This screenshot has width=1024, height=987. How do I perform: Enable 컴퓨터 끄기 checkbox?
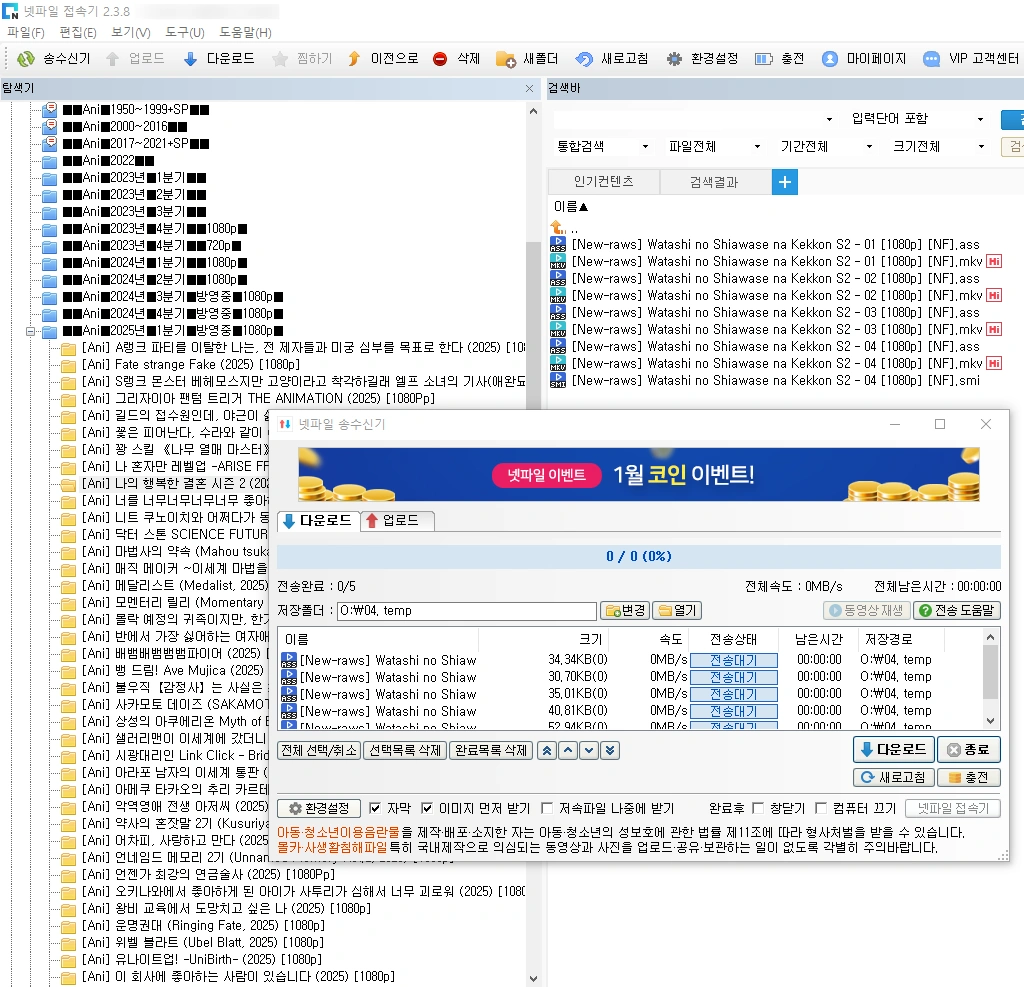click(821, 809)
